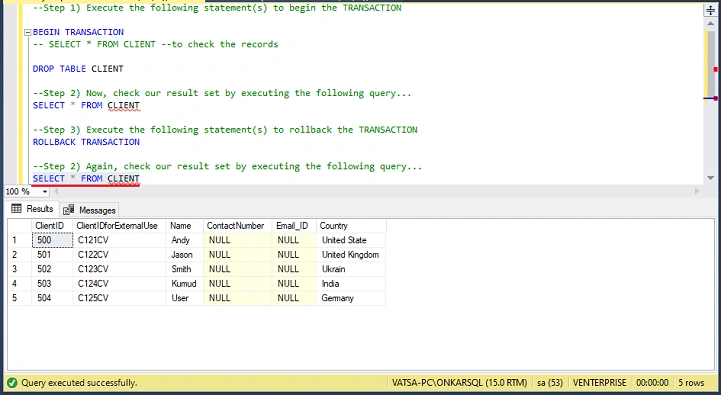
Task: Select the Name cell Andy
Action: tap(184, 240)
